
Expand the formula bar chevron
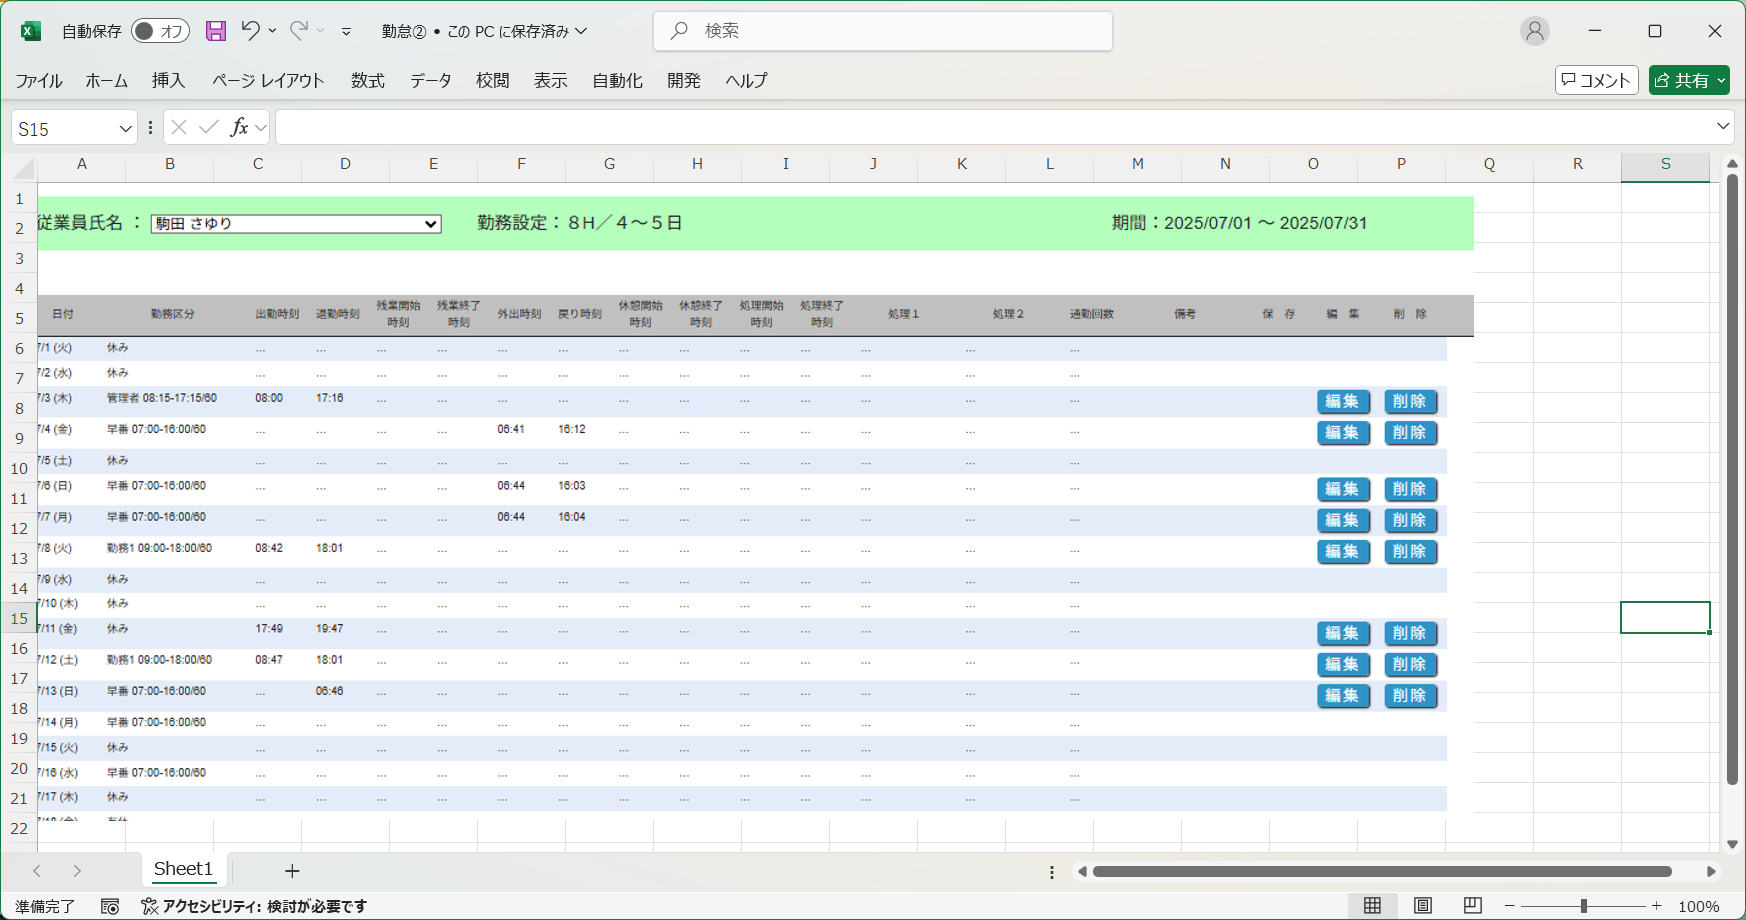(1723, 127)
